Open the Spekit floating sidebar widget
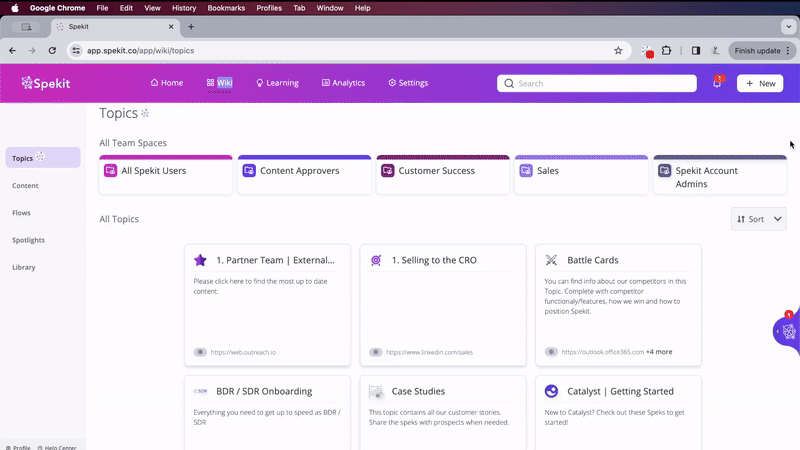 787,331
